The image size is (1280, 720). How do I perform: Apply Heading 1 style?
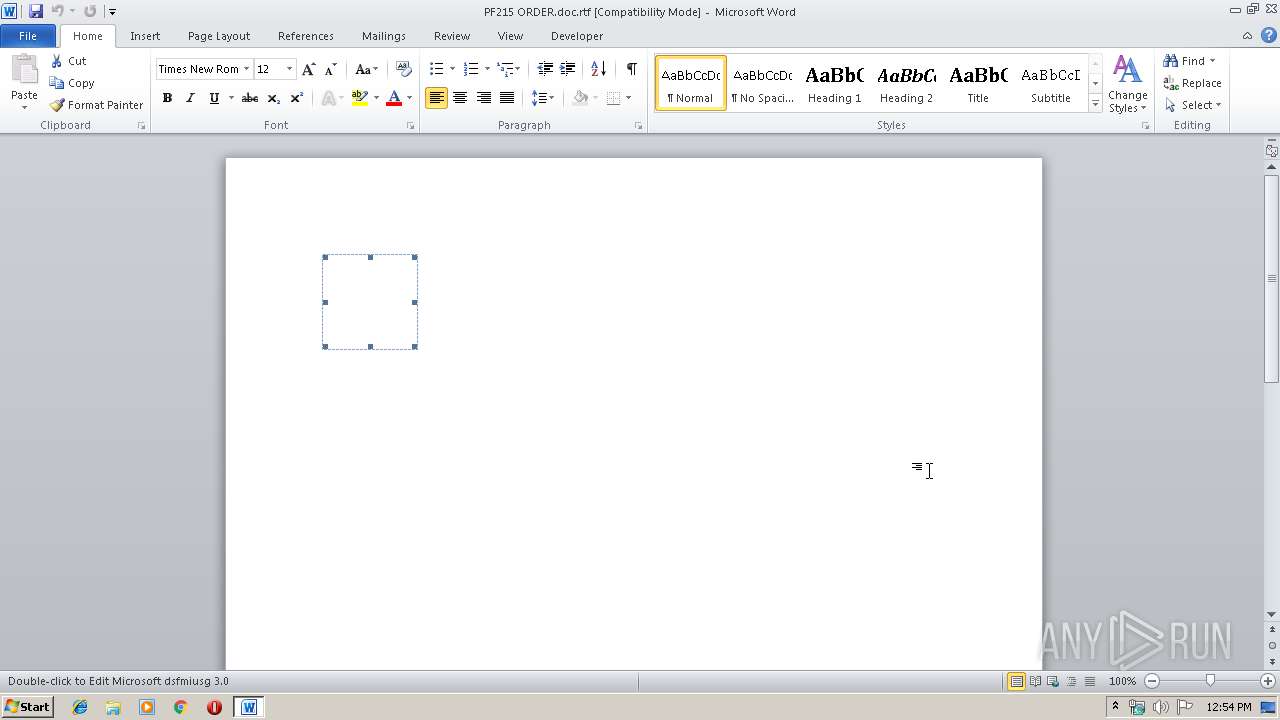(834, 83)
